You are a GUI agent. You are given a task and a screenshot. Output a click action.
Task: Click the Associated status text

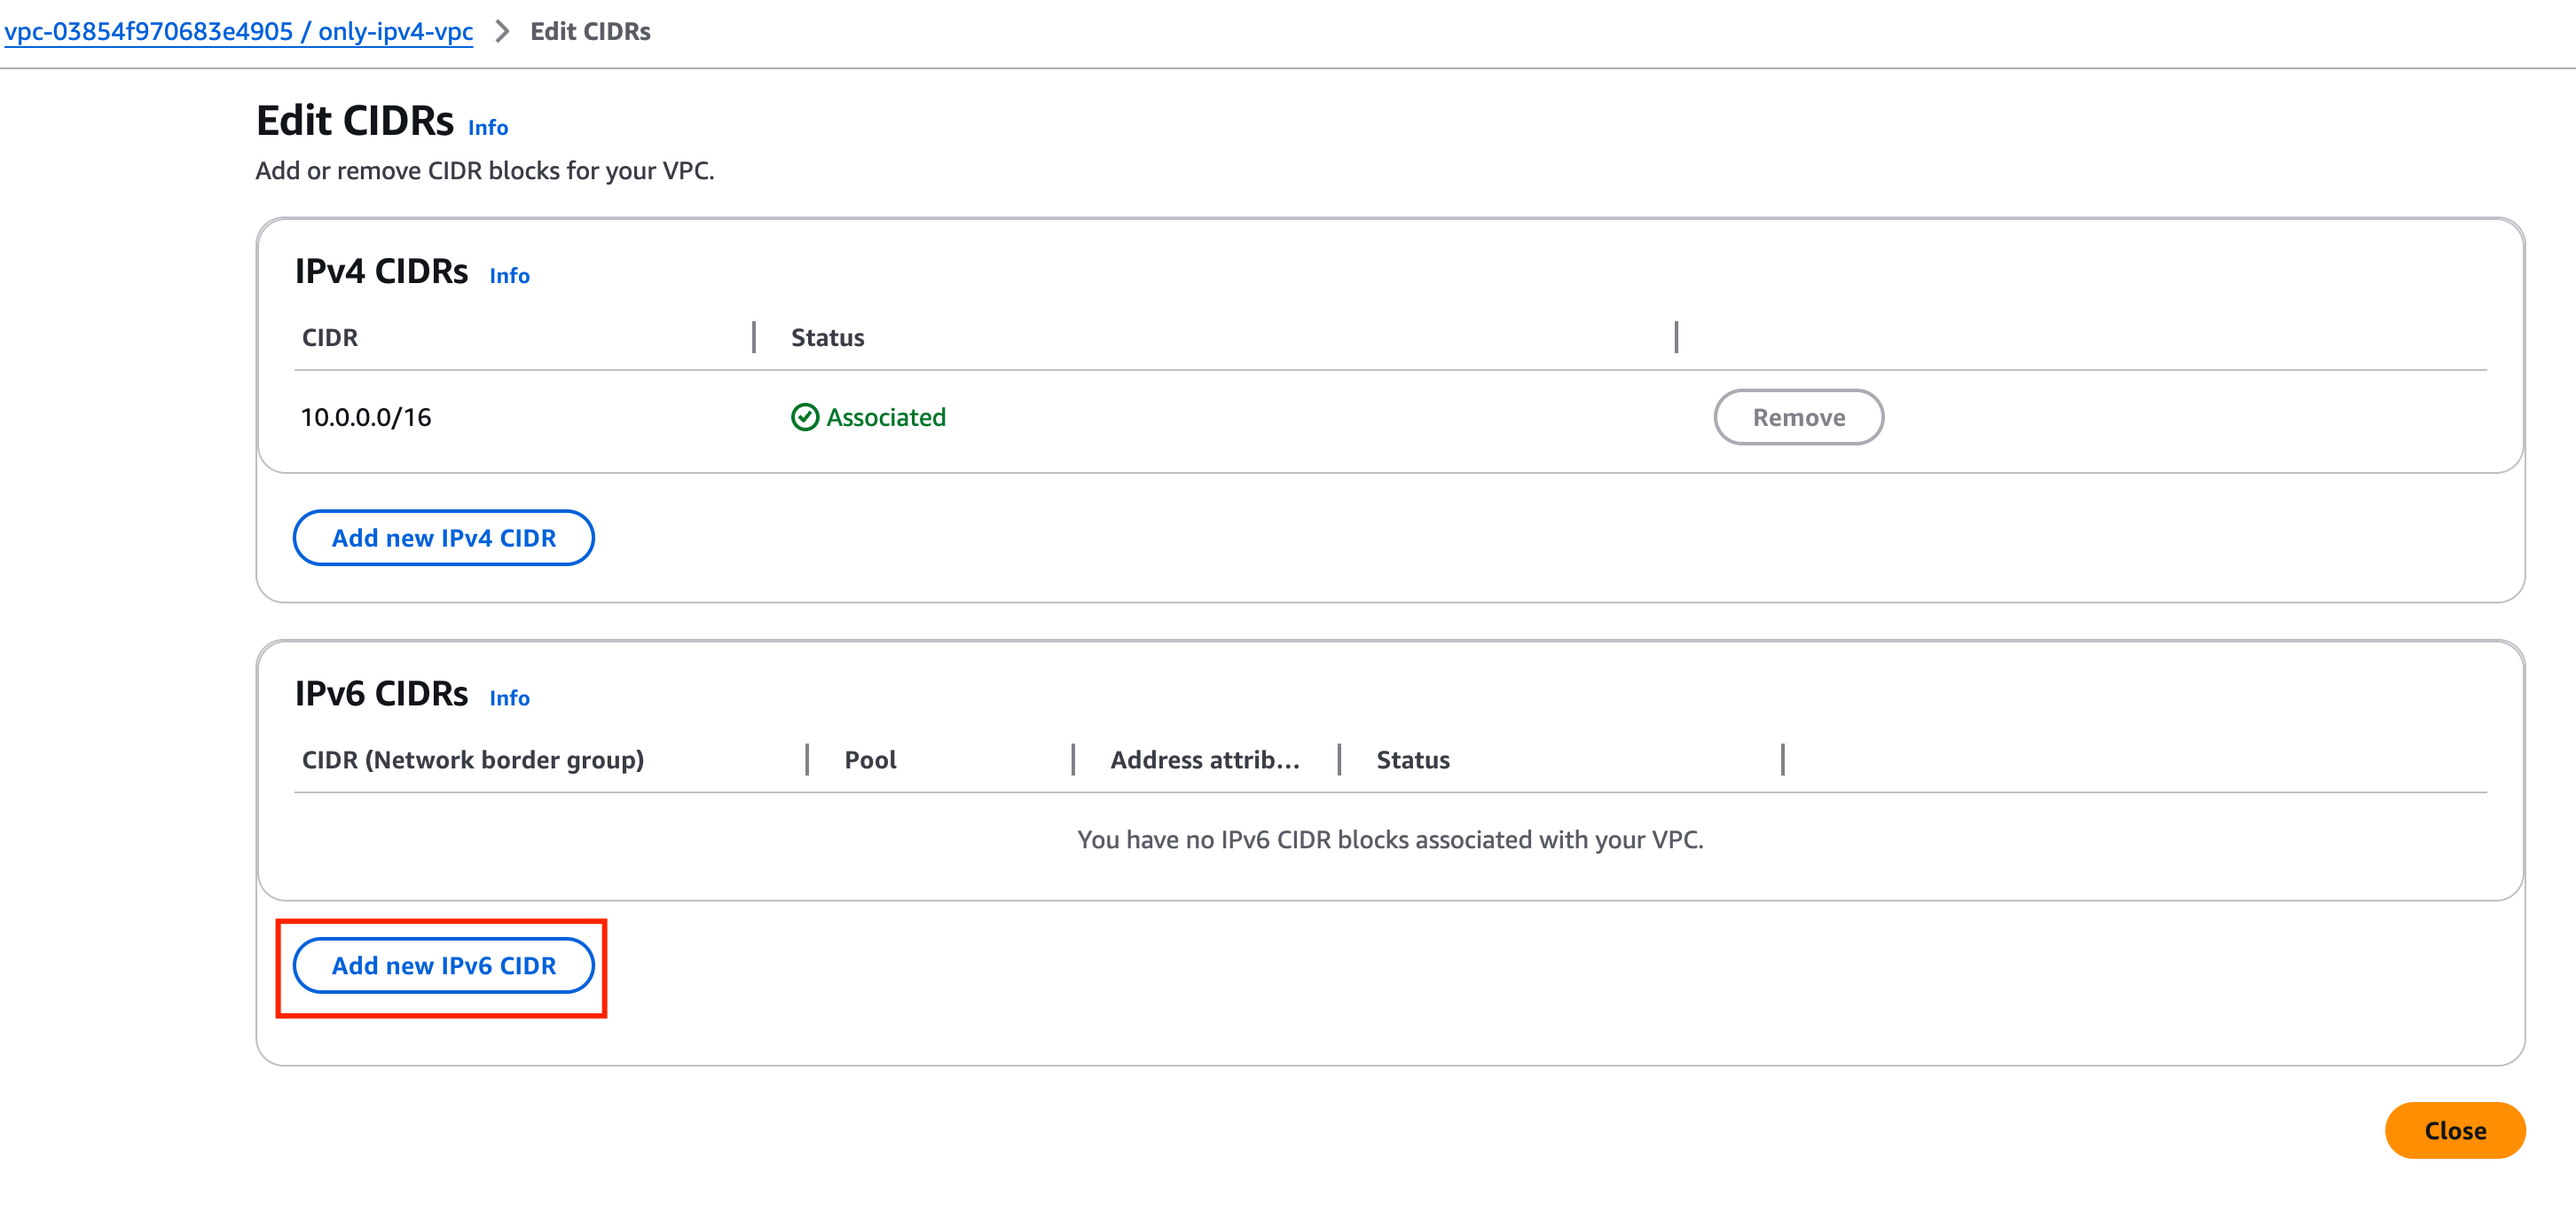pyautogui.click(x=886, y=417)
